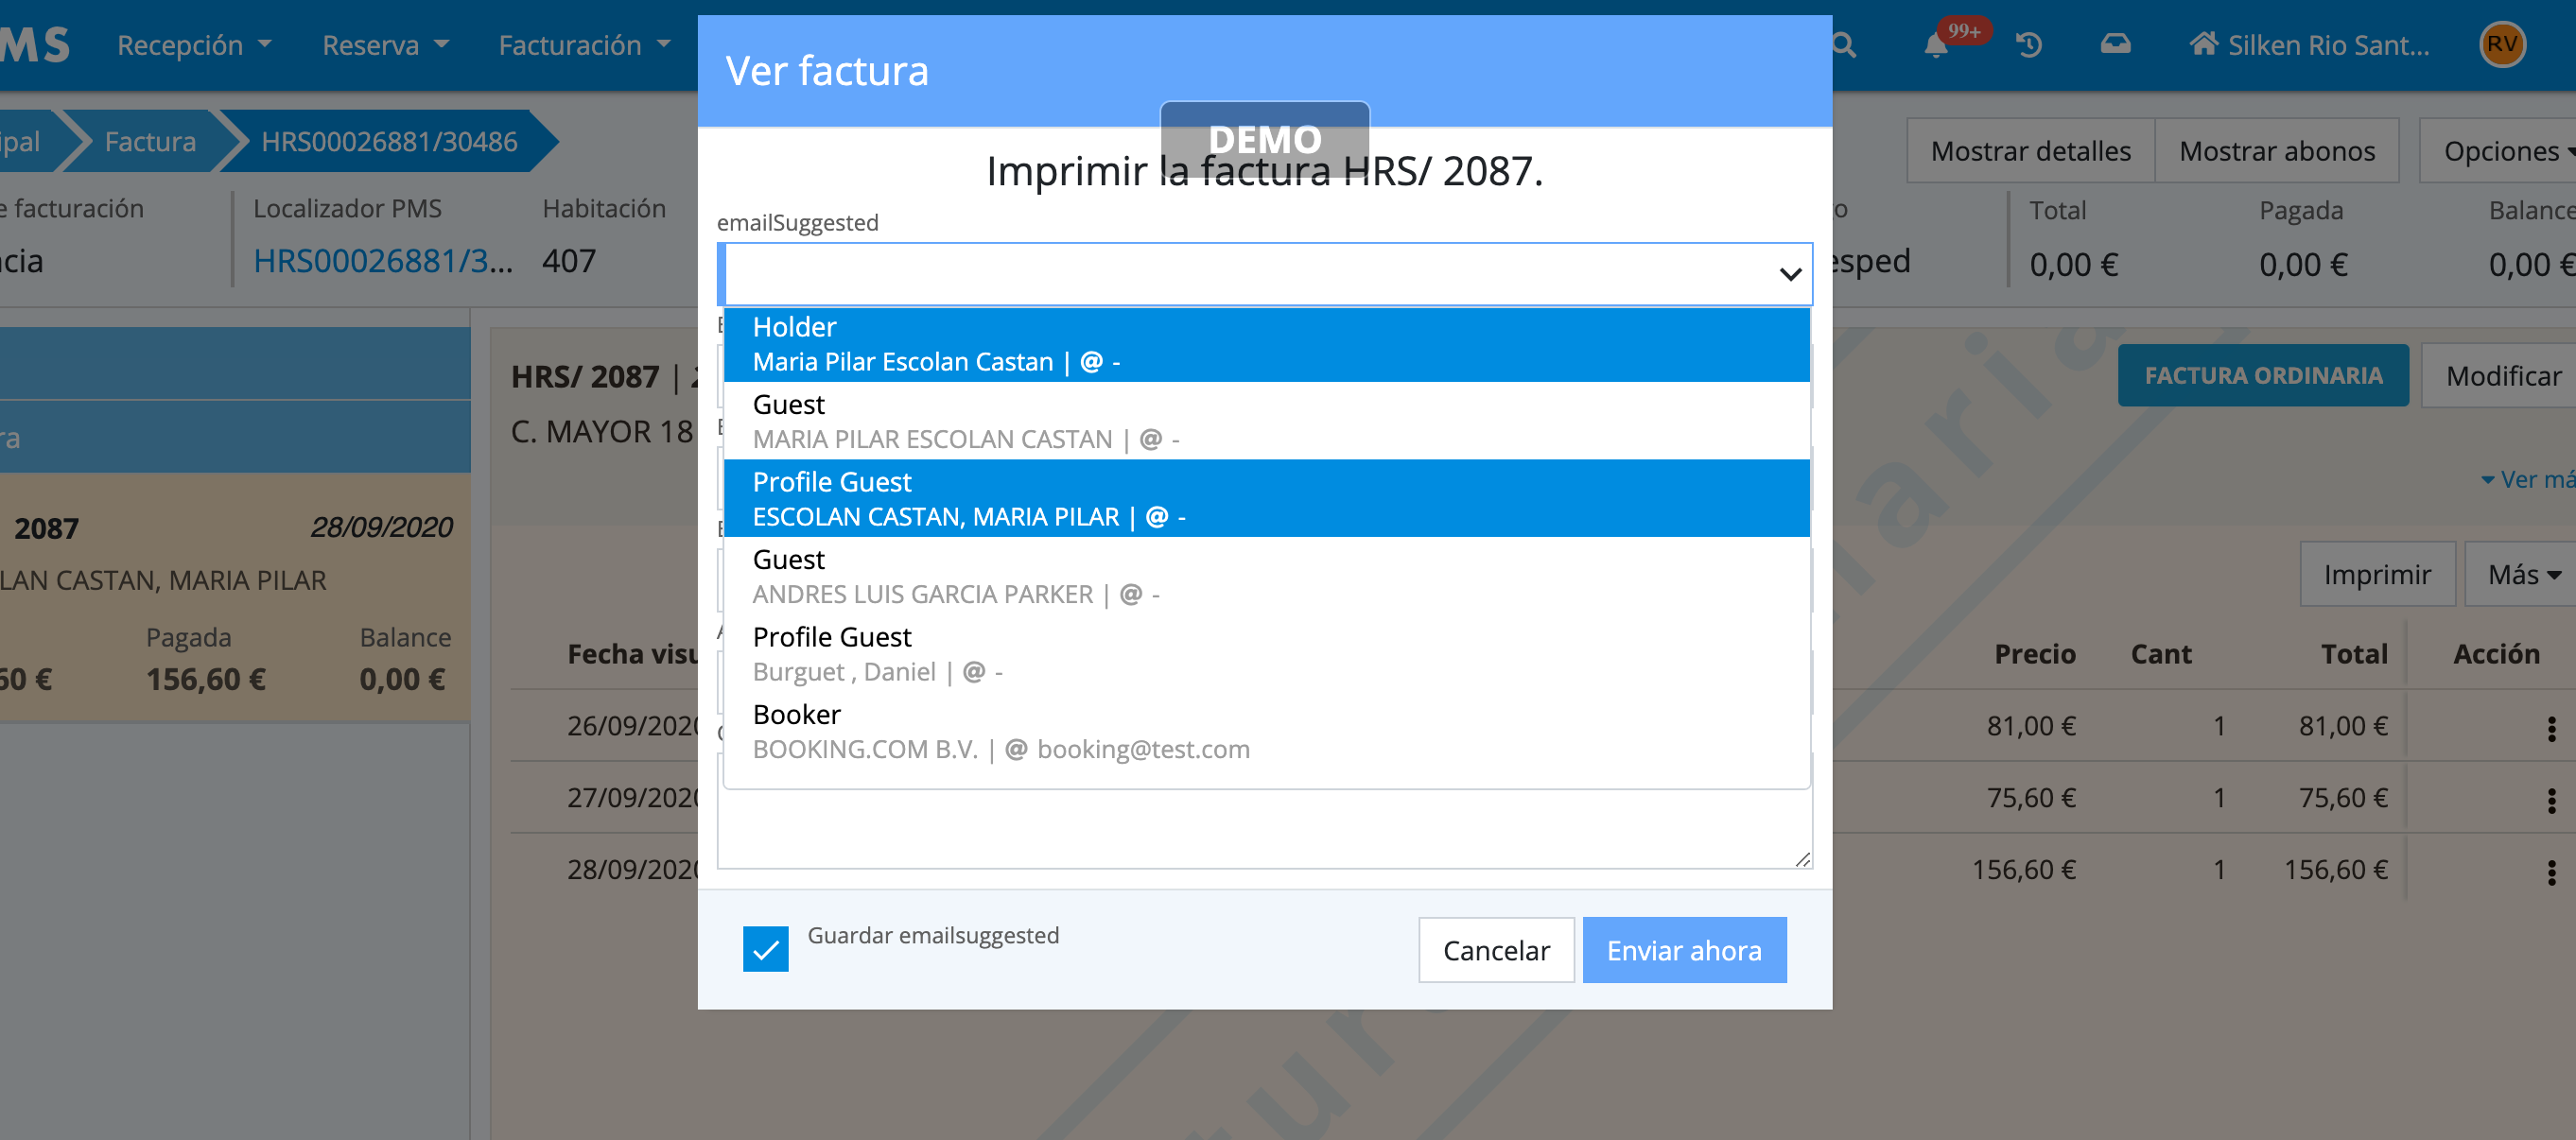Click the notifications bell icon
The image size is (2576, 1140).
[1936, 46]
